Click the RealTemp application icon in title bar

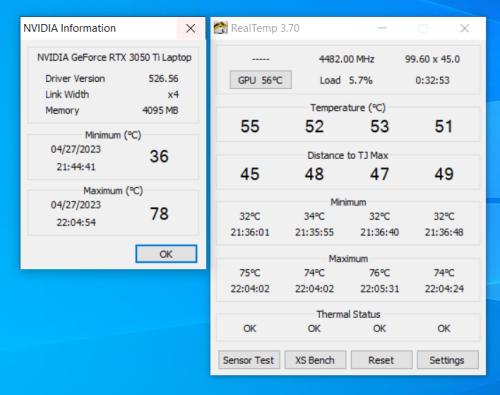(220, 28)
